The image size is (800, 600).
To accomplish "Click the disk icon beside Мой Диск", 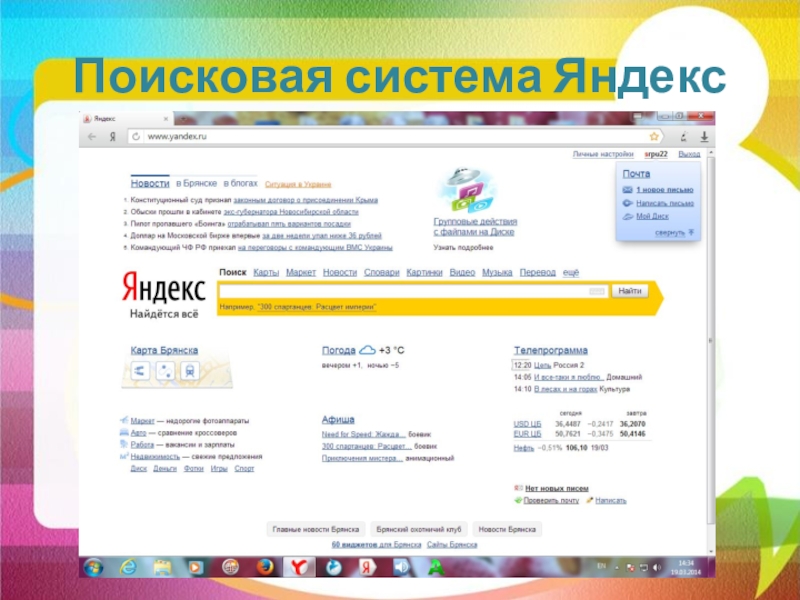I will (628, 216).
